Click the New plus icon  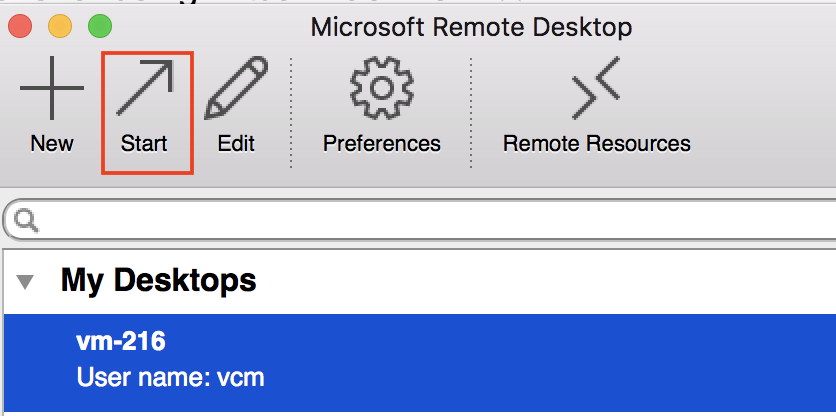tap(52, 88)
